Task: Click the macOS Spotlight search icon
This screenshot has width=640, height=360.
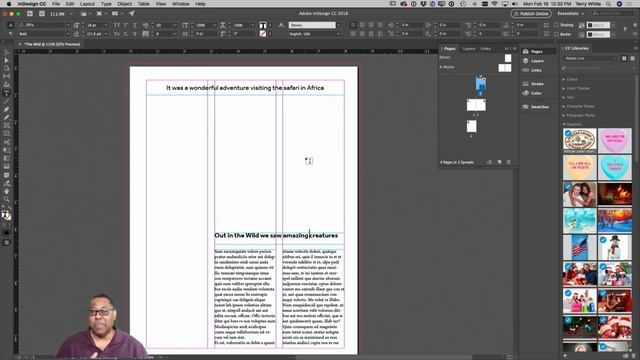Action: [608, 4]
